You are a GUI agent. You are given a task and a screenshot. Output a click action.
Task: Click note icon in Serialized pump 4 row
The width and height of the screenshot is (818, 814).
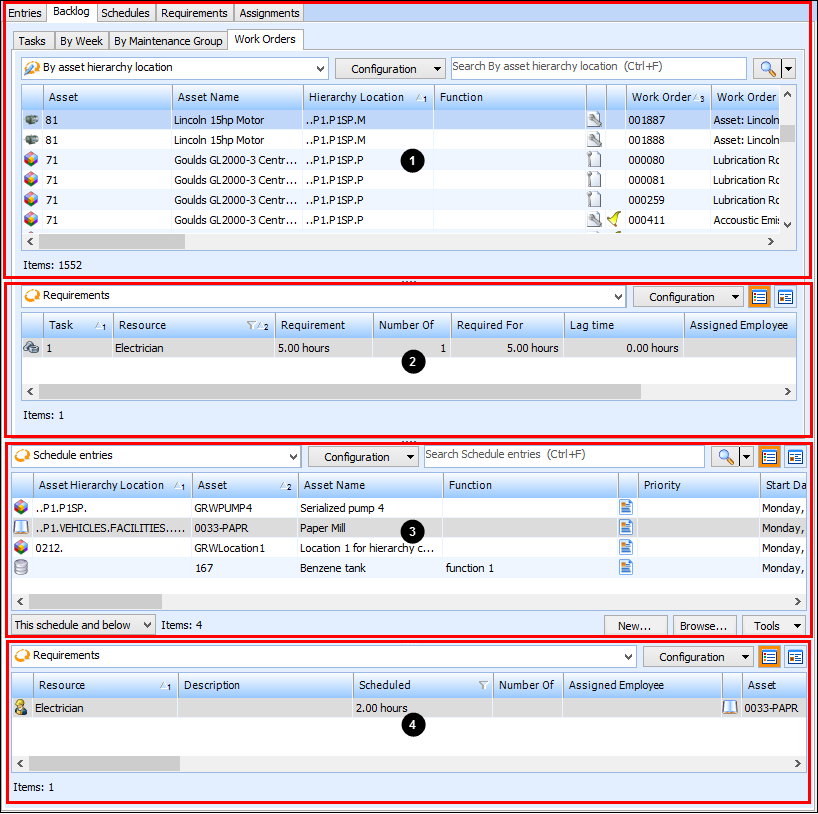(x=626, y=507)
